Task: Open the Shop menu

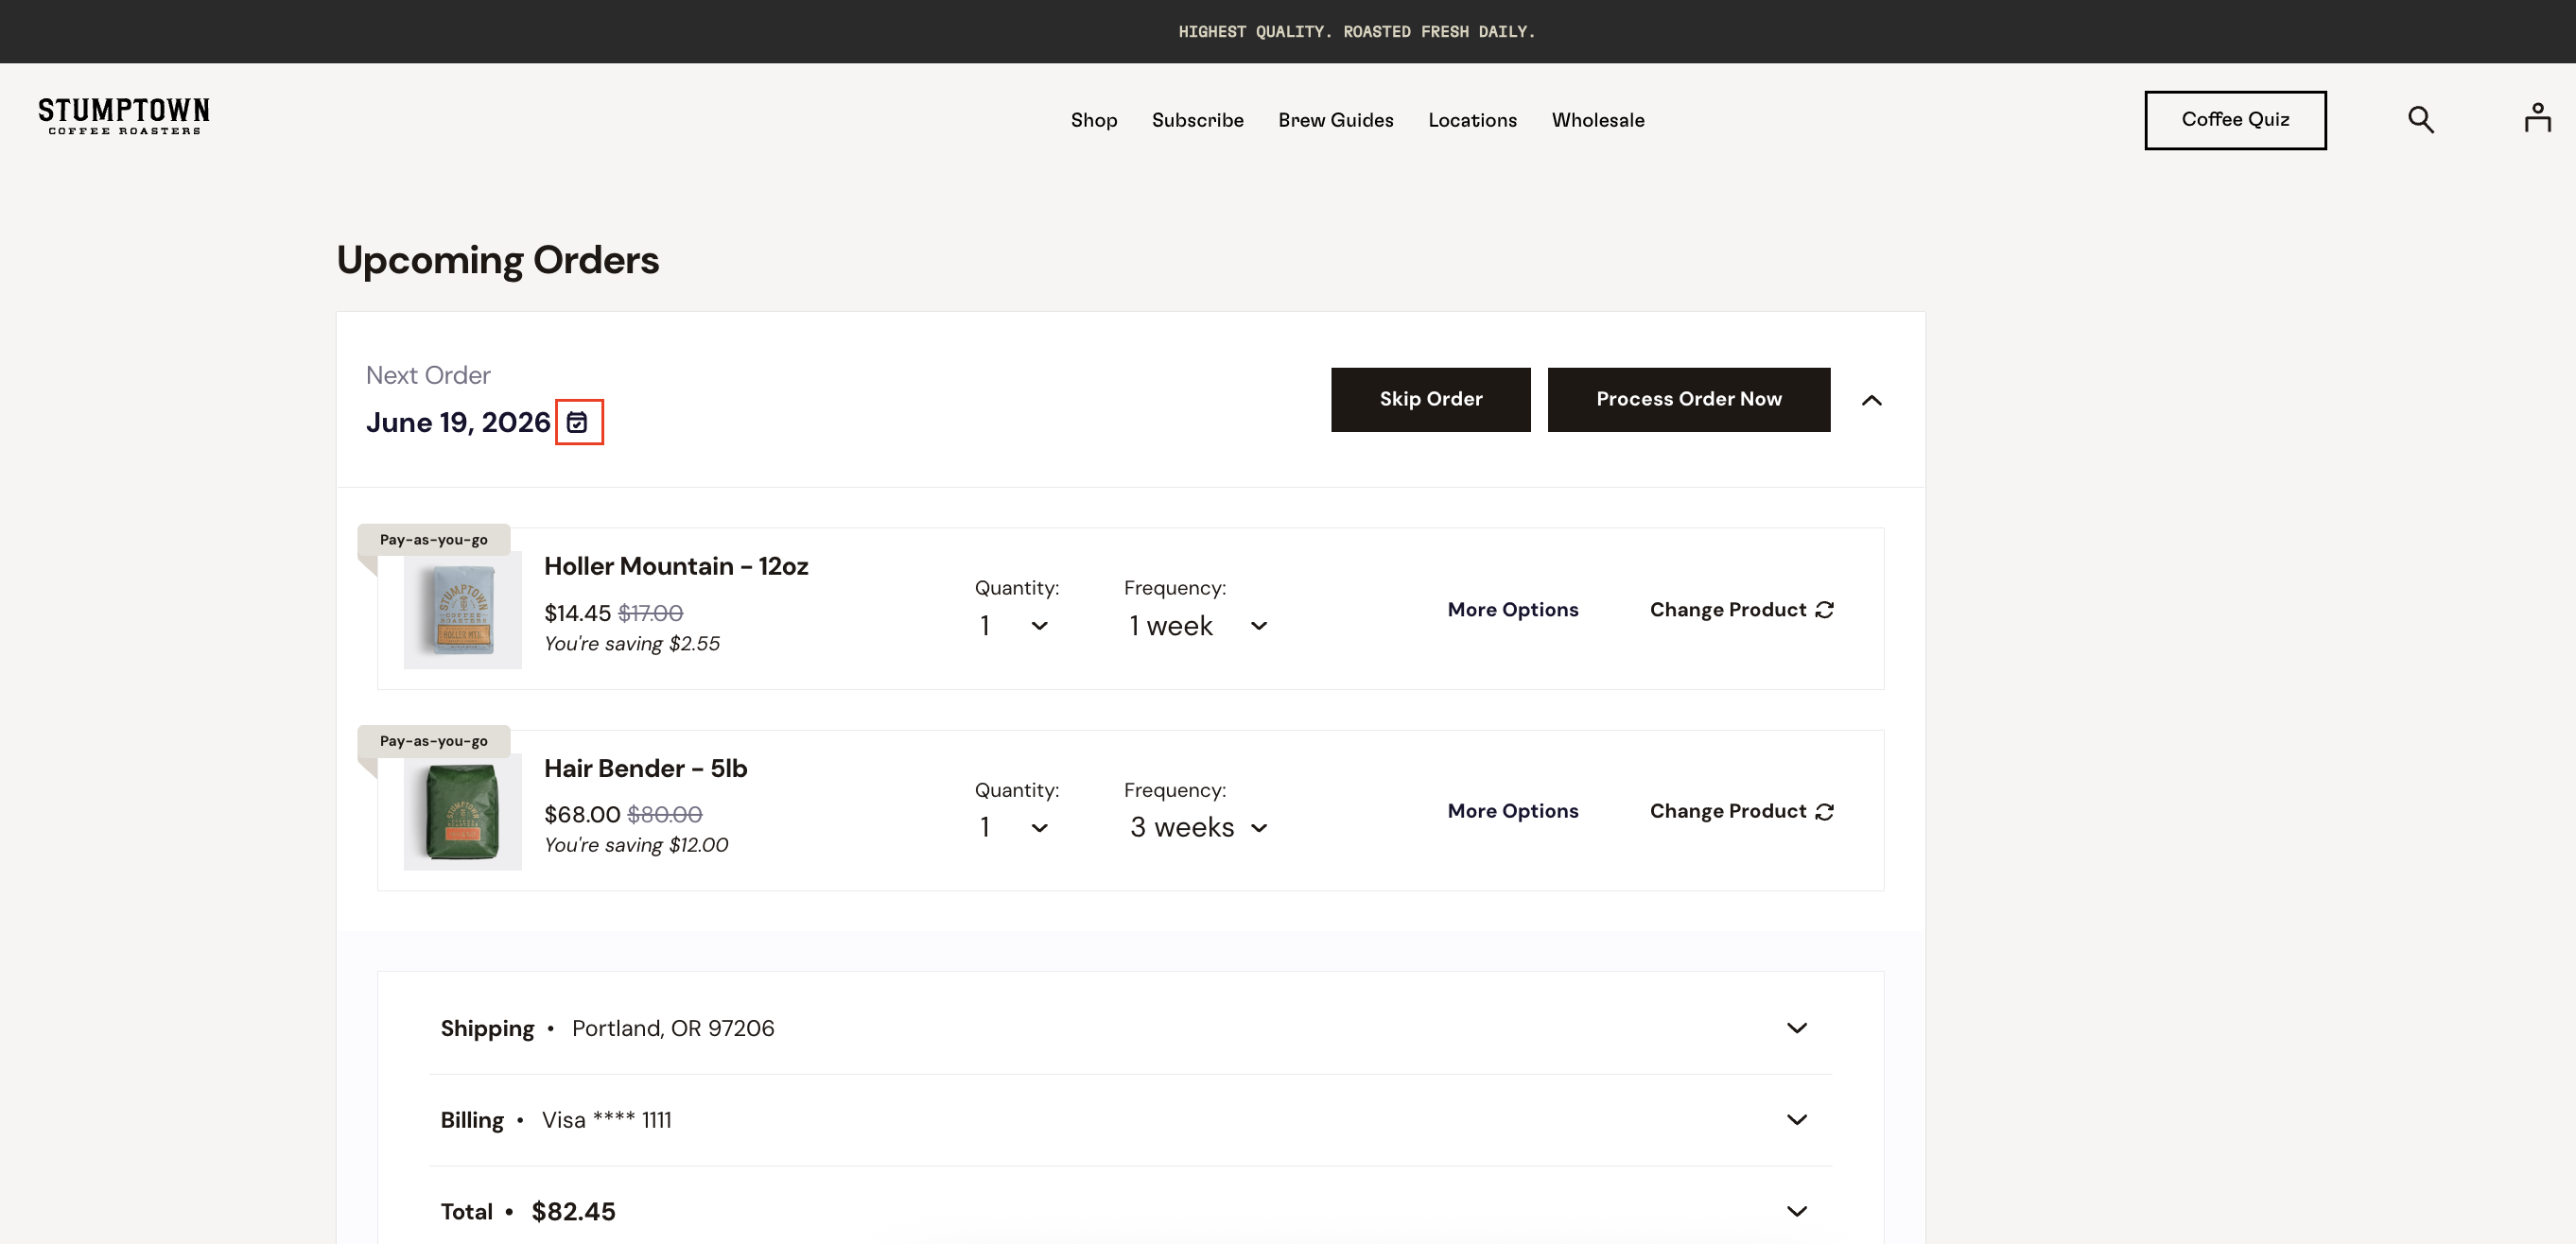Action: coord(1094,120)
